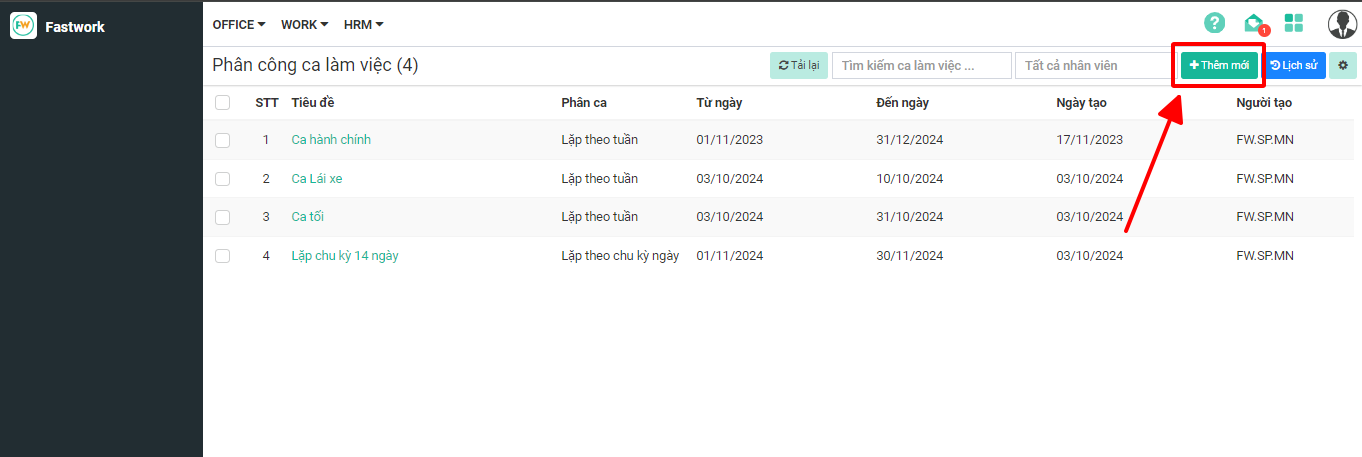The image size is (1362, 457).
Task: Open Lịch sử history view
Action: click(1294, 65)
